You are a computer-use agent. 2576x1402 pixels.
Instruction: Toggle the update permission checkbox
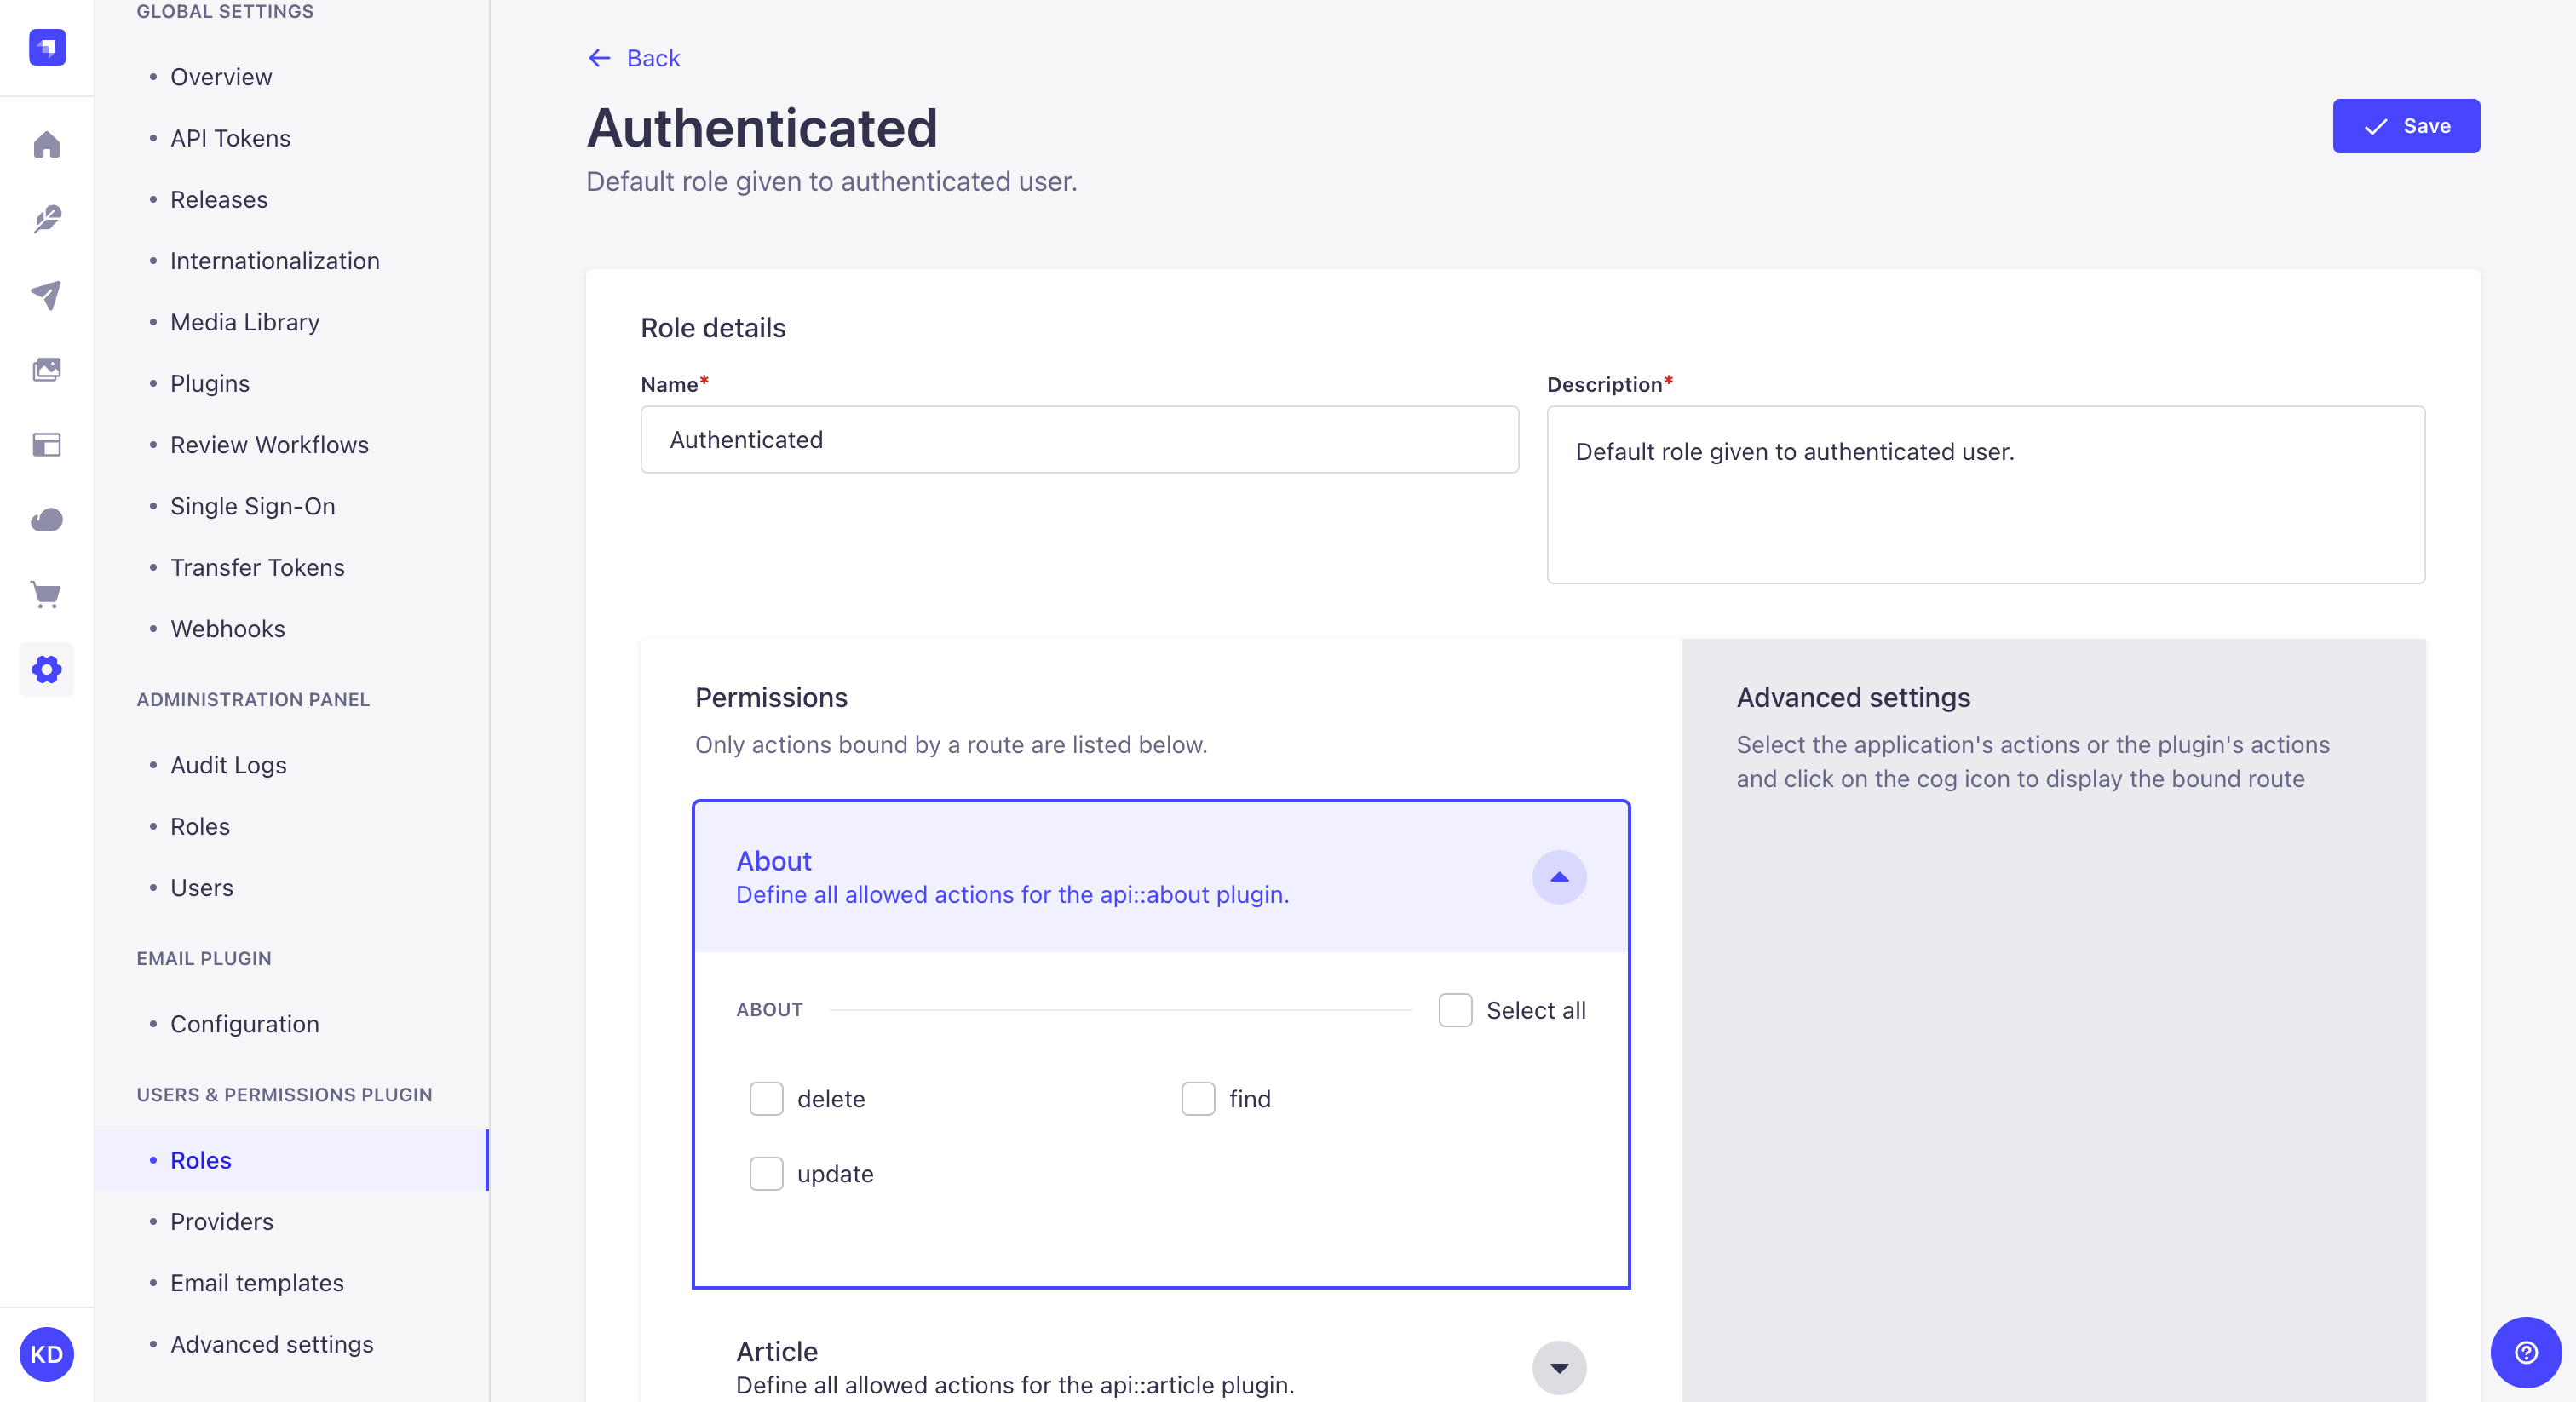tap(766, 1174)
